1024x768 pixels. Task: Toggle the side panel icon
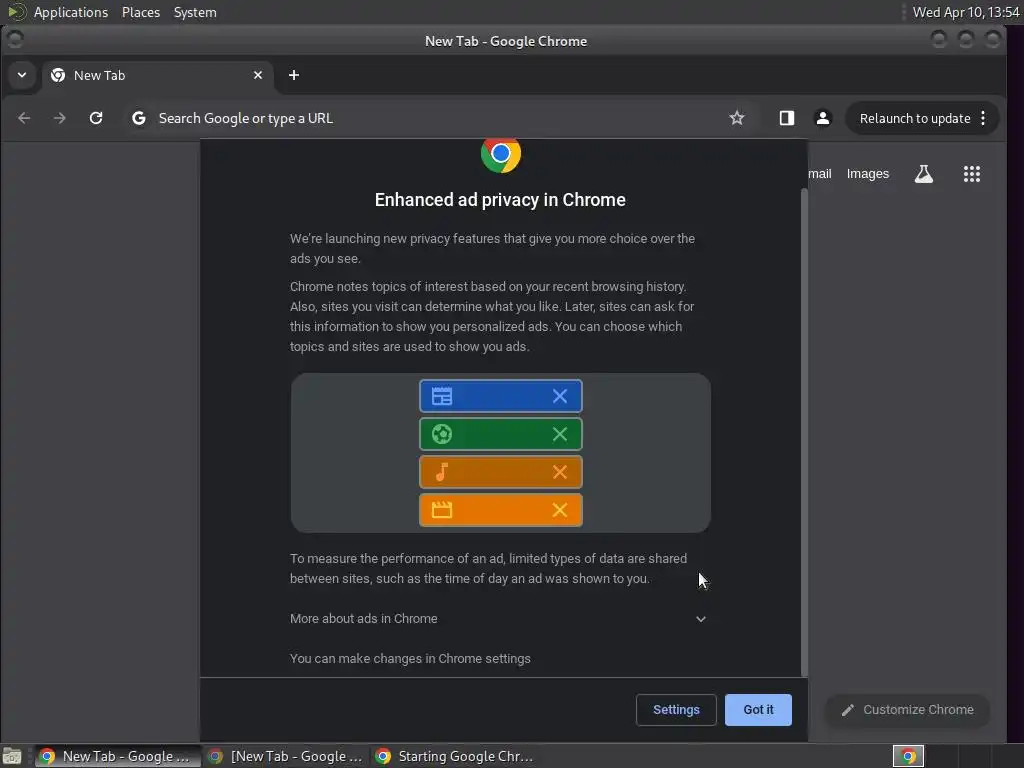pos(786,118)
